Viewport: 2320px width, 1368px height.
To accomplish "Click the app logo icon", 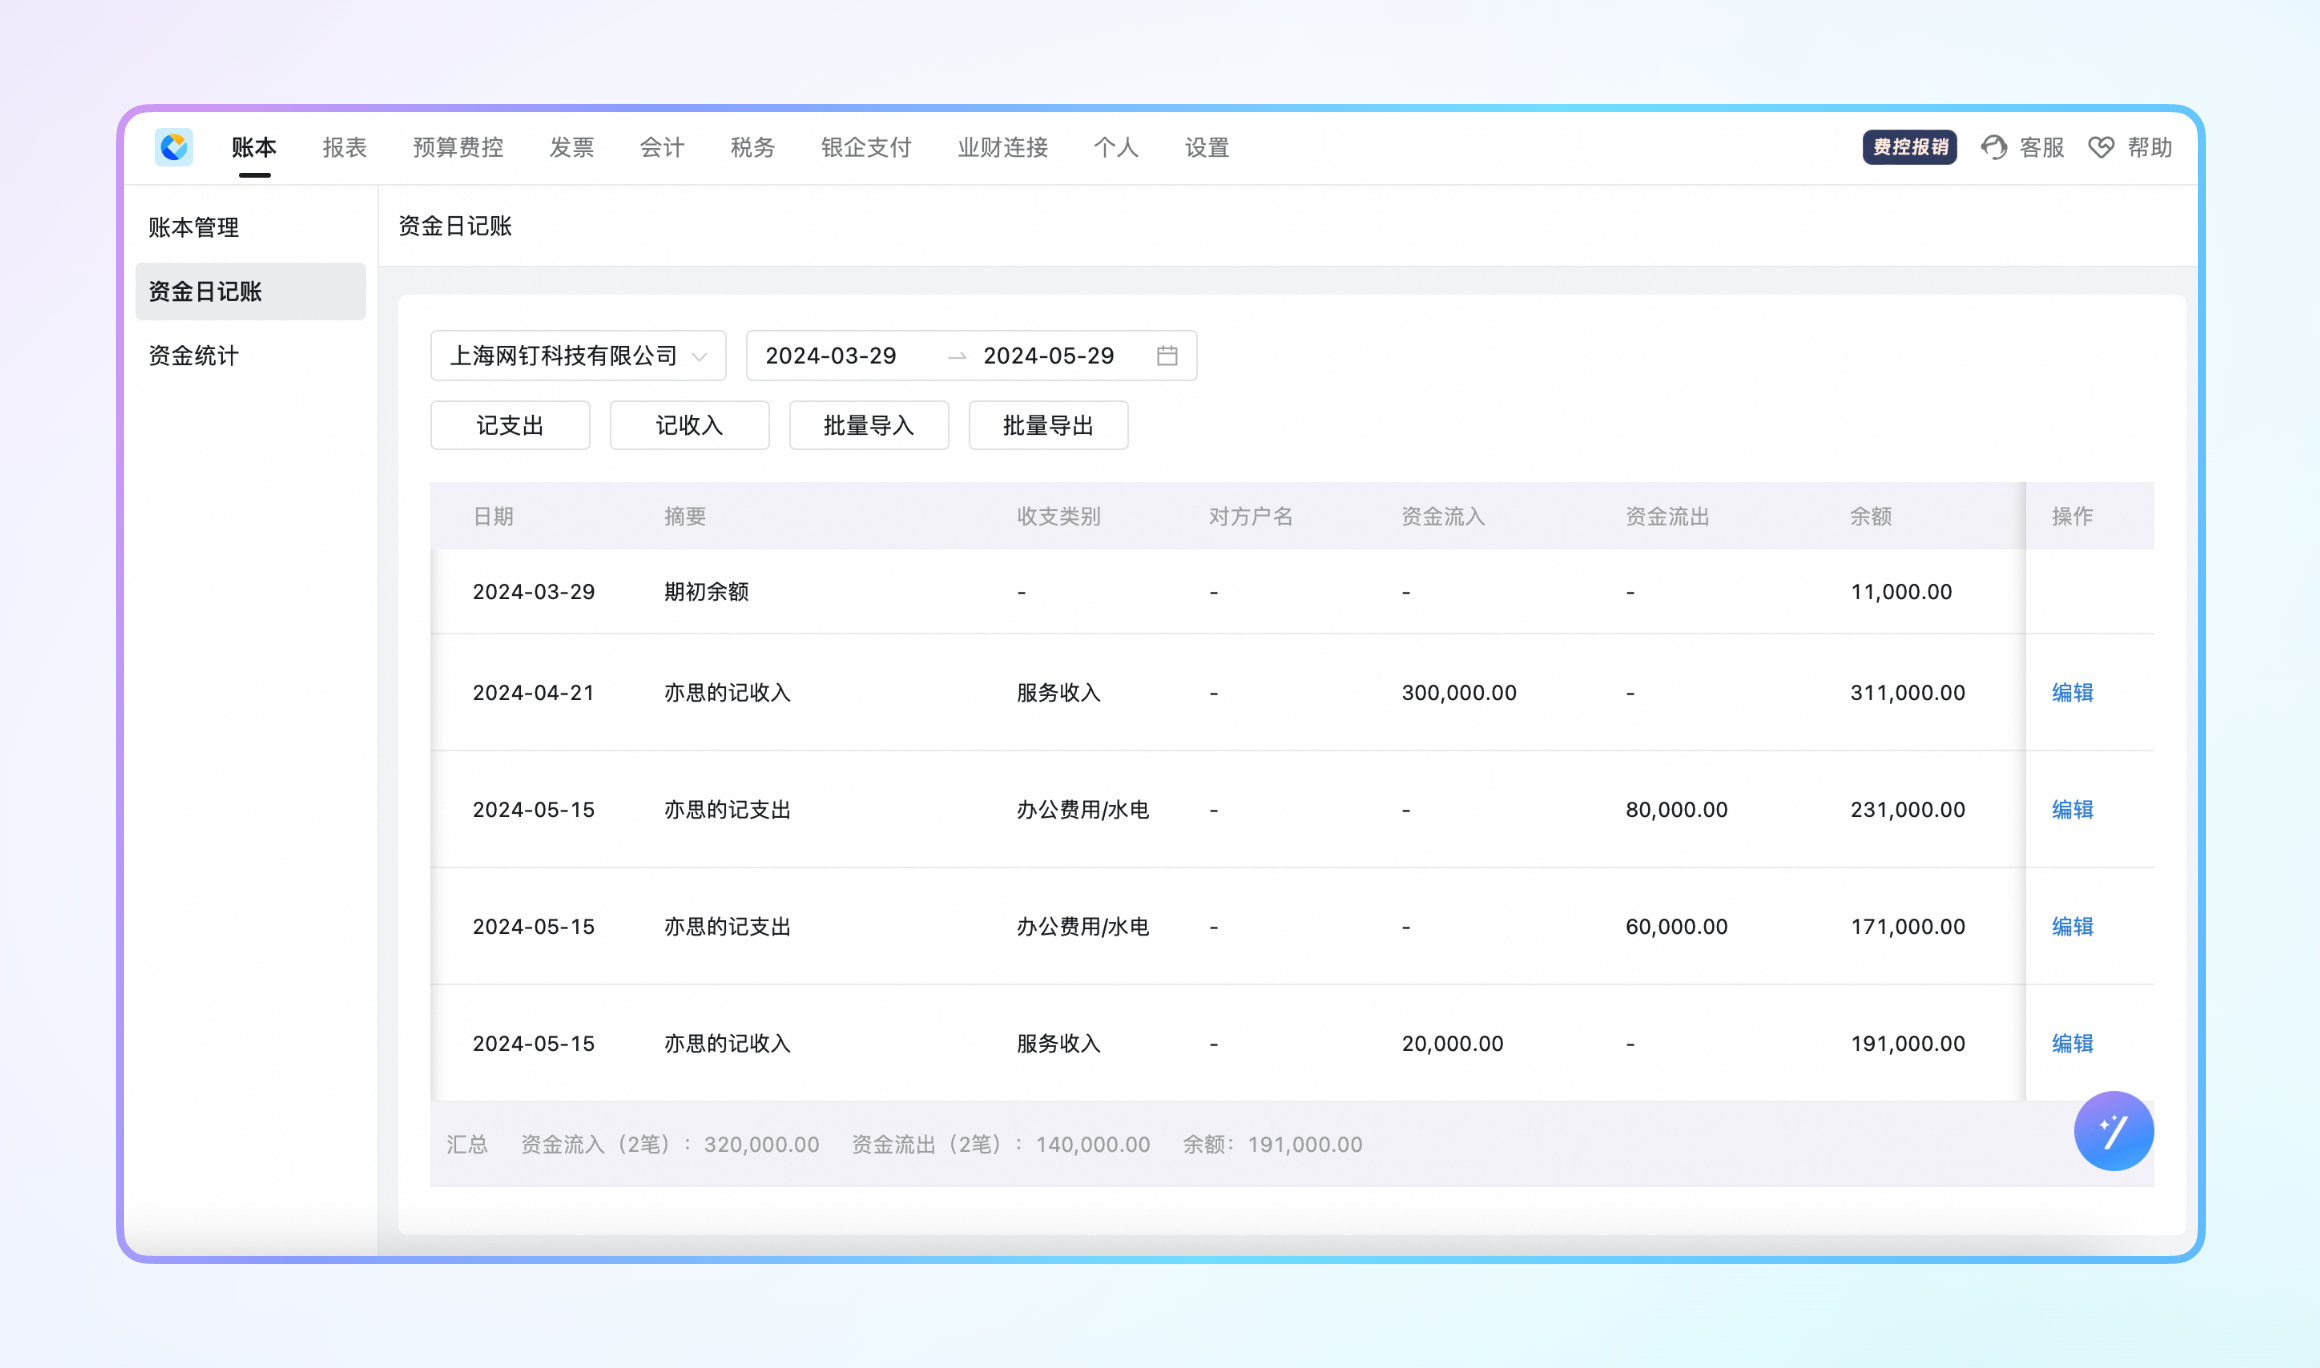I will coord(174,147).
